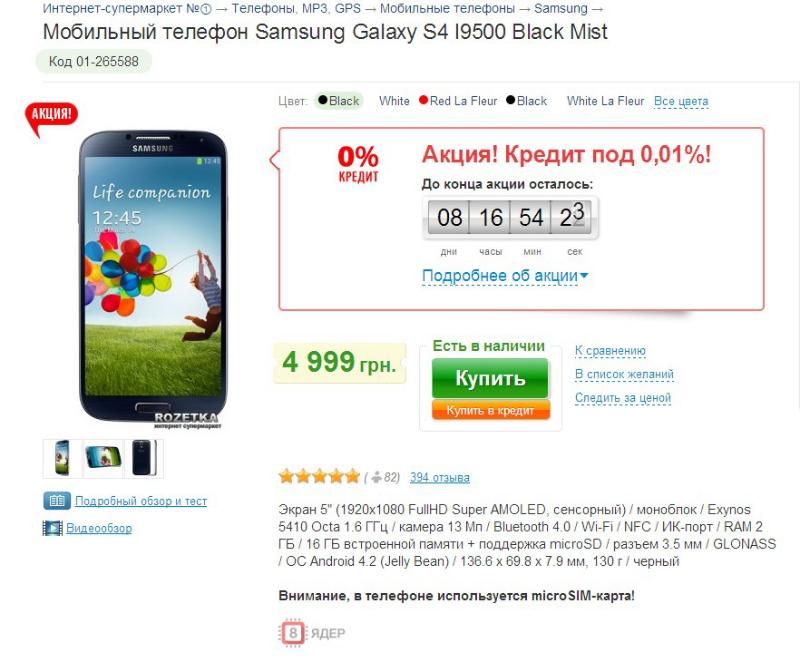
Task: Open the third thumbnail showing phone back
Action: (144, 458)
